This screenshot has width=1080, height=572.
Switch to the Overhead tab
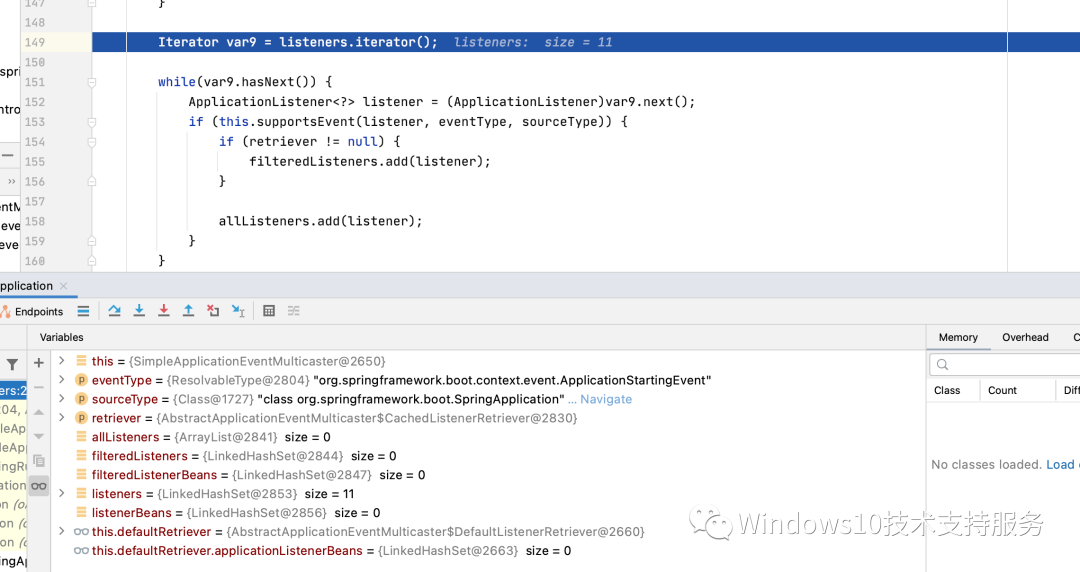pos(1025,337)
